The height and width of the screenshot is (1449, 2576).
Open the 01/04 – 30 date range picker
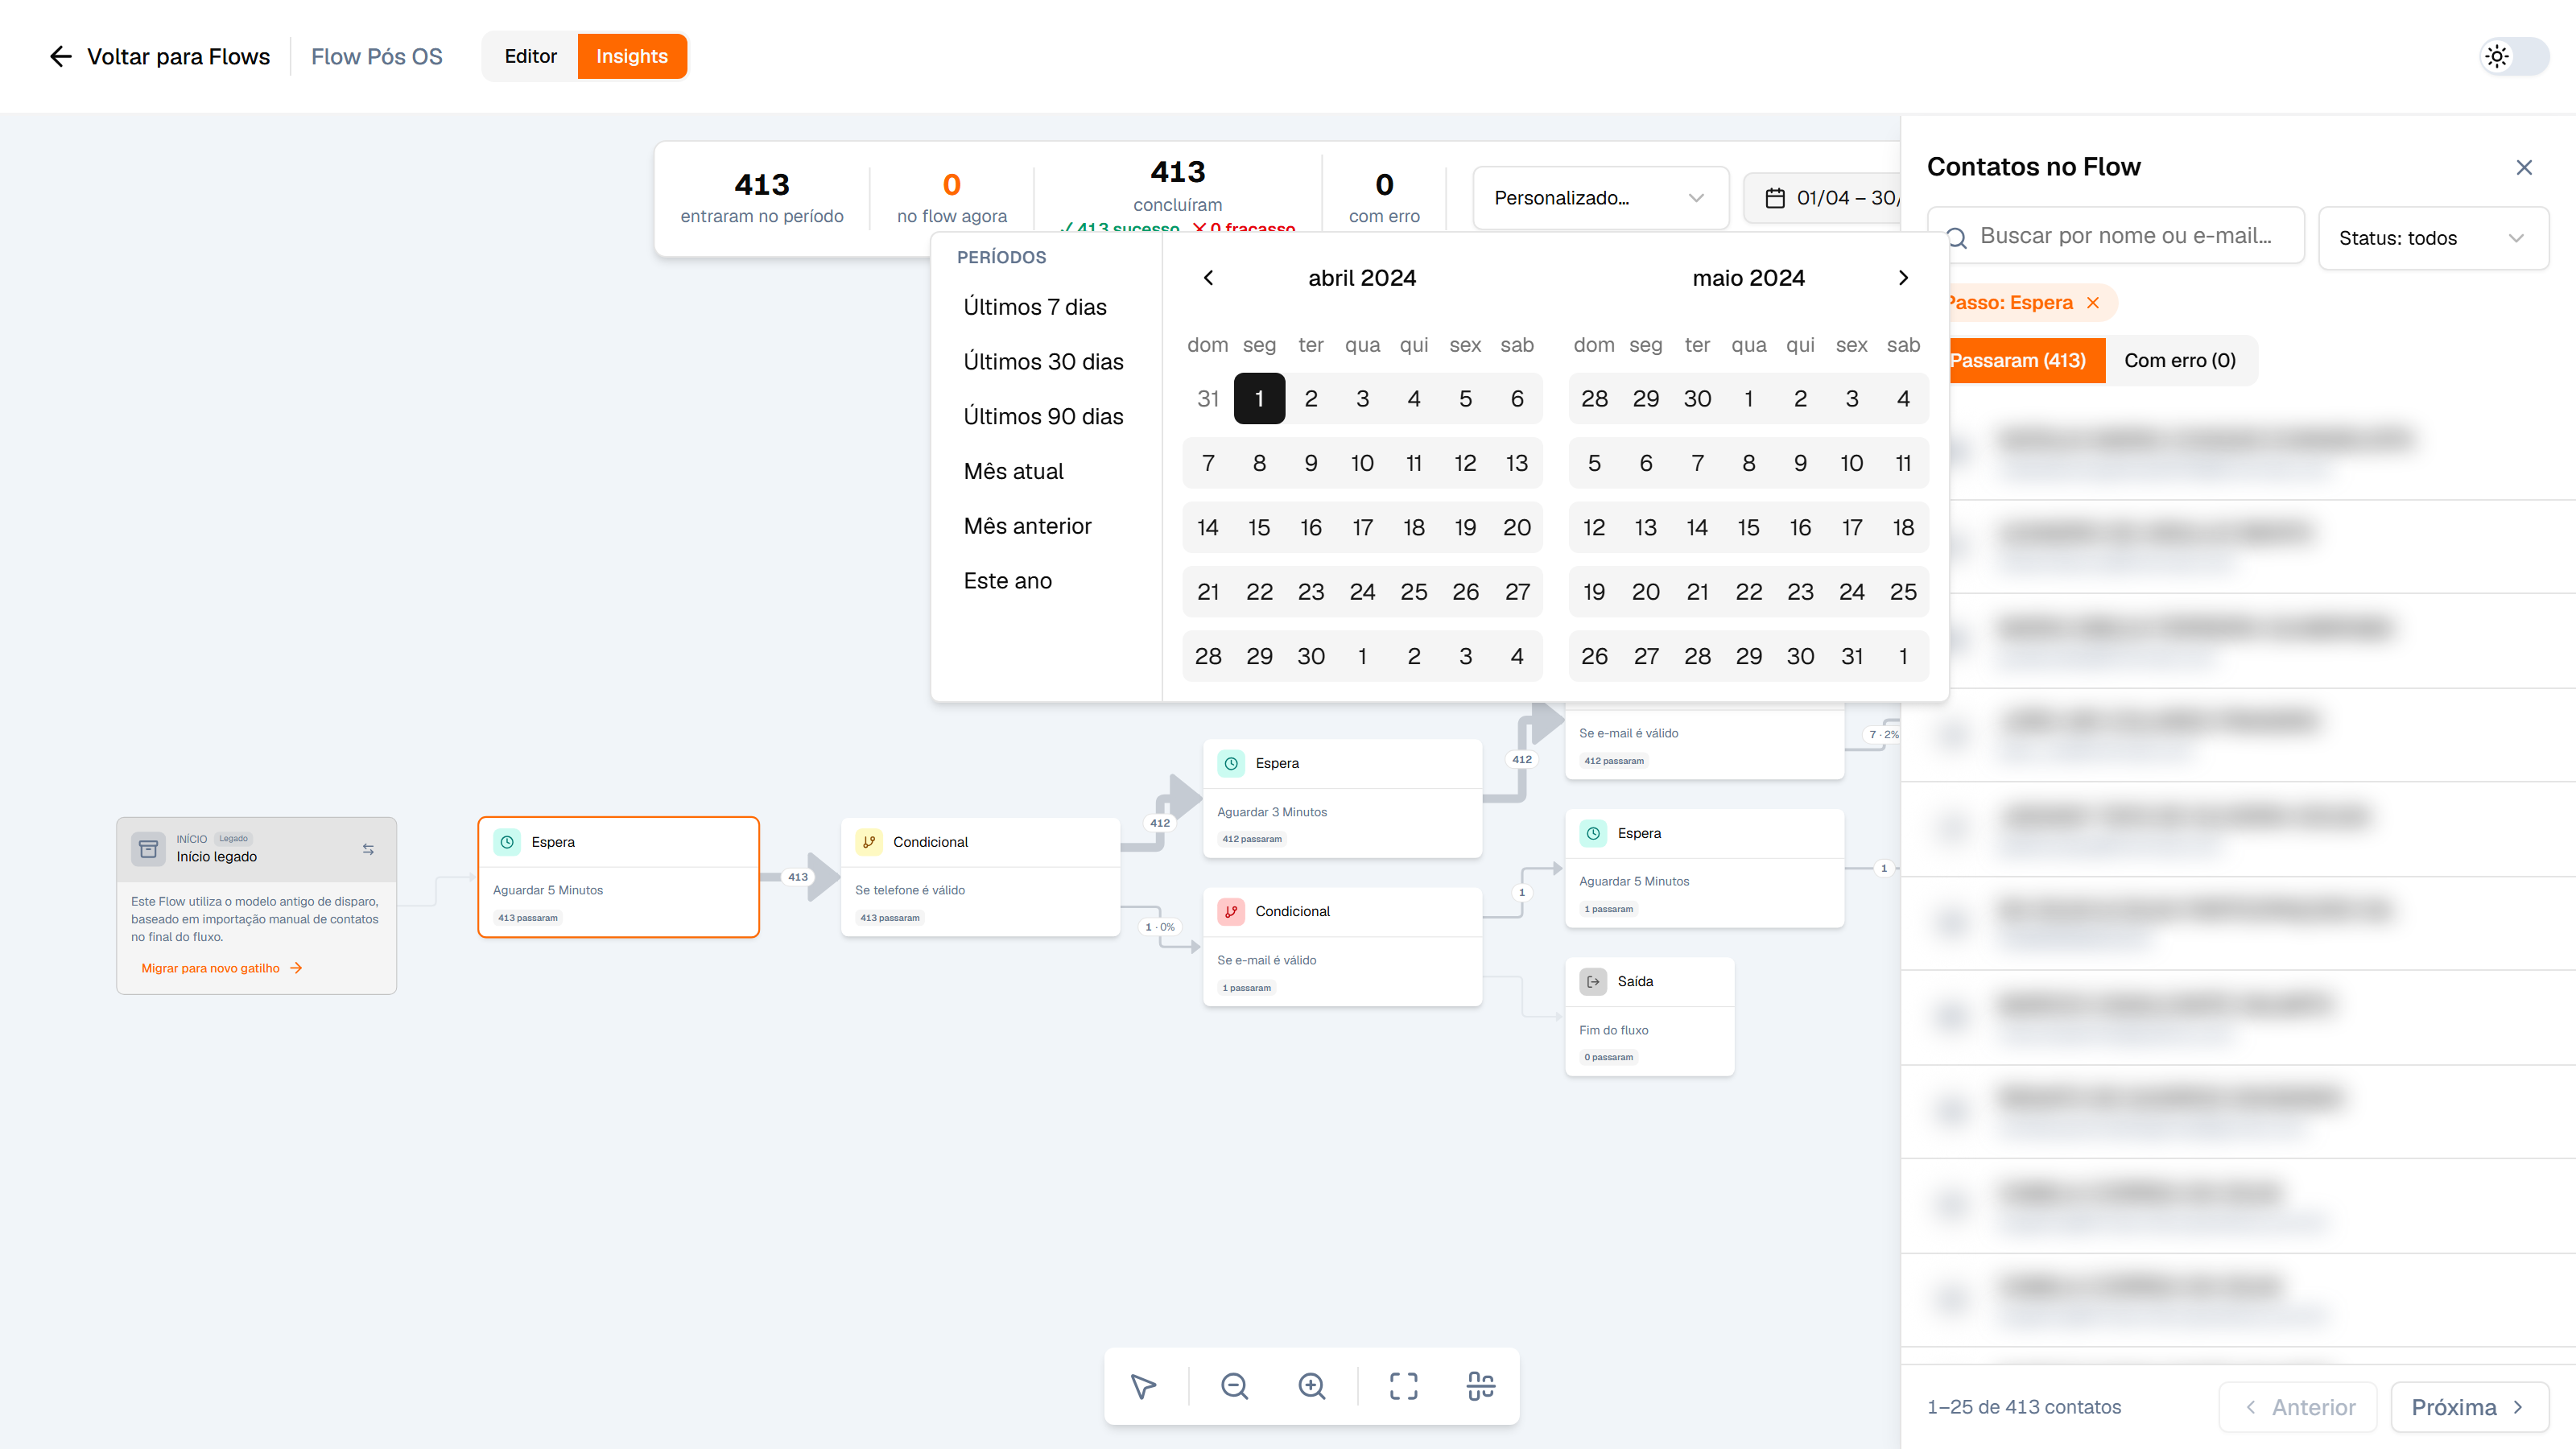point(1822,198)
